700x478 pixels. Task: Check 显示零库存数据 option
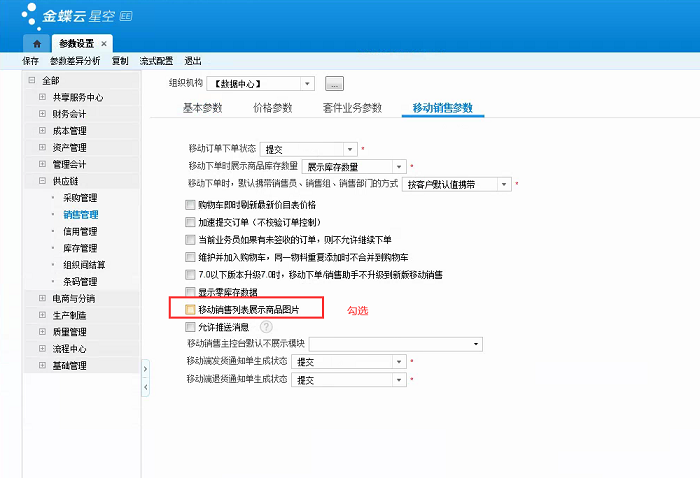click(x=190, y=292)
